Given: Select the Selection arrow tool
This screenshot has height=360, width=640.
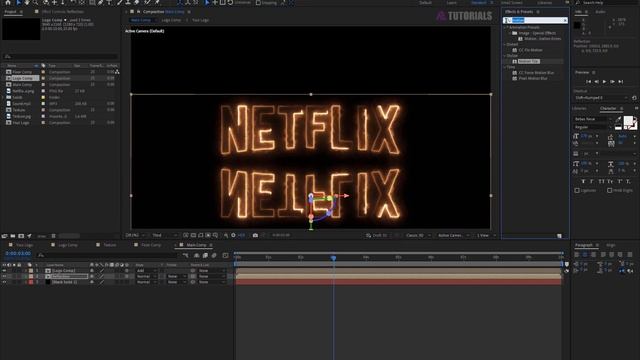Looking at the screenshot, I should [18, 2].
